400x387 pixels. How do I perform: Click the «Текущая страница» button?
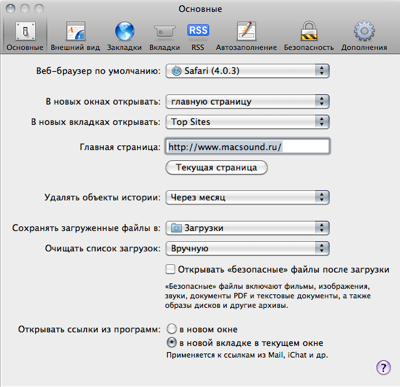click(216, 167)
